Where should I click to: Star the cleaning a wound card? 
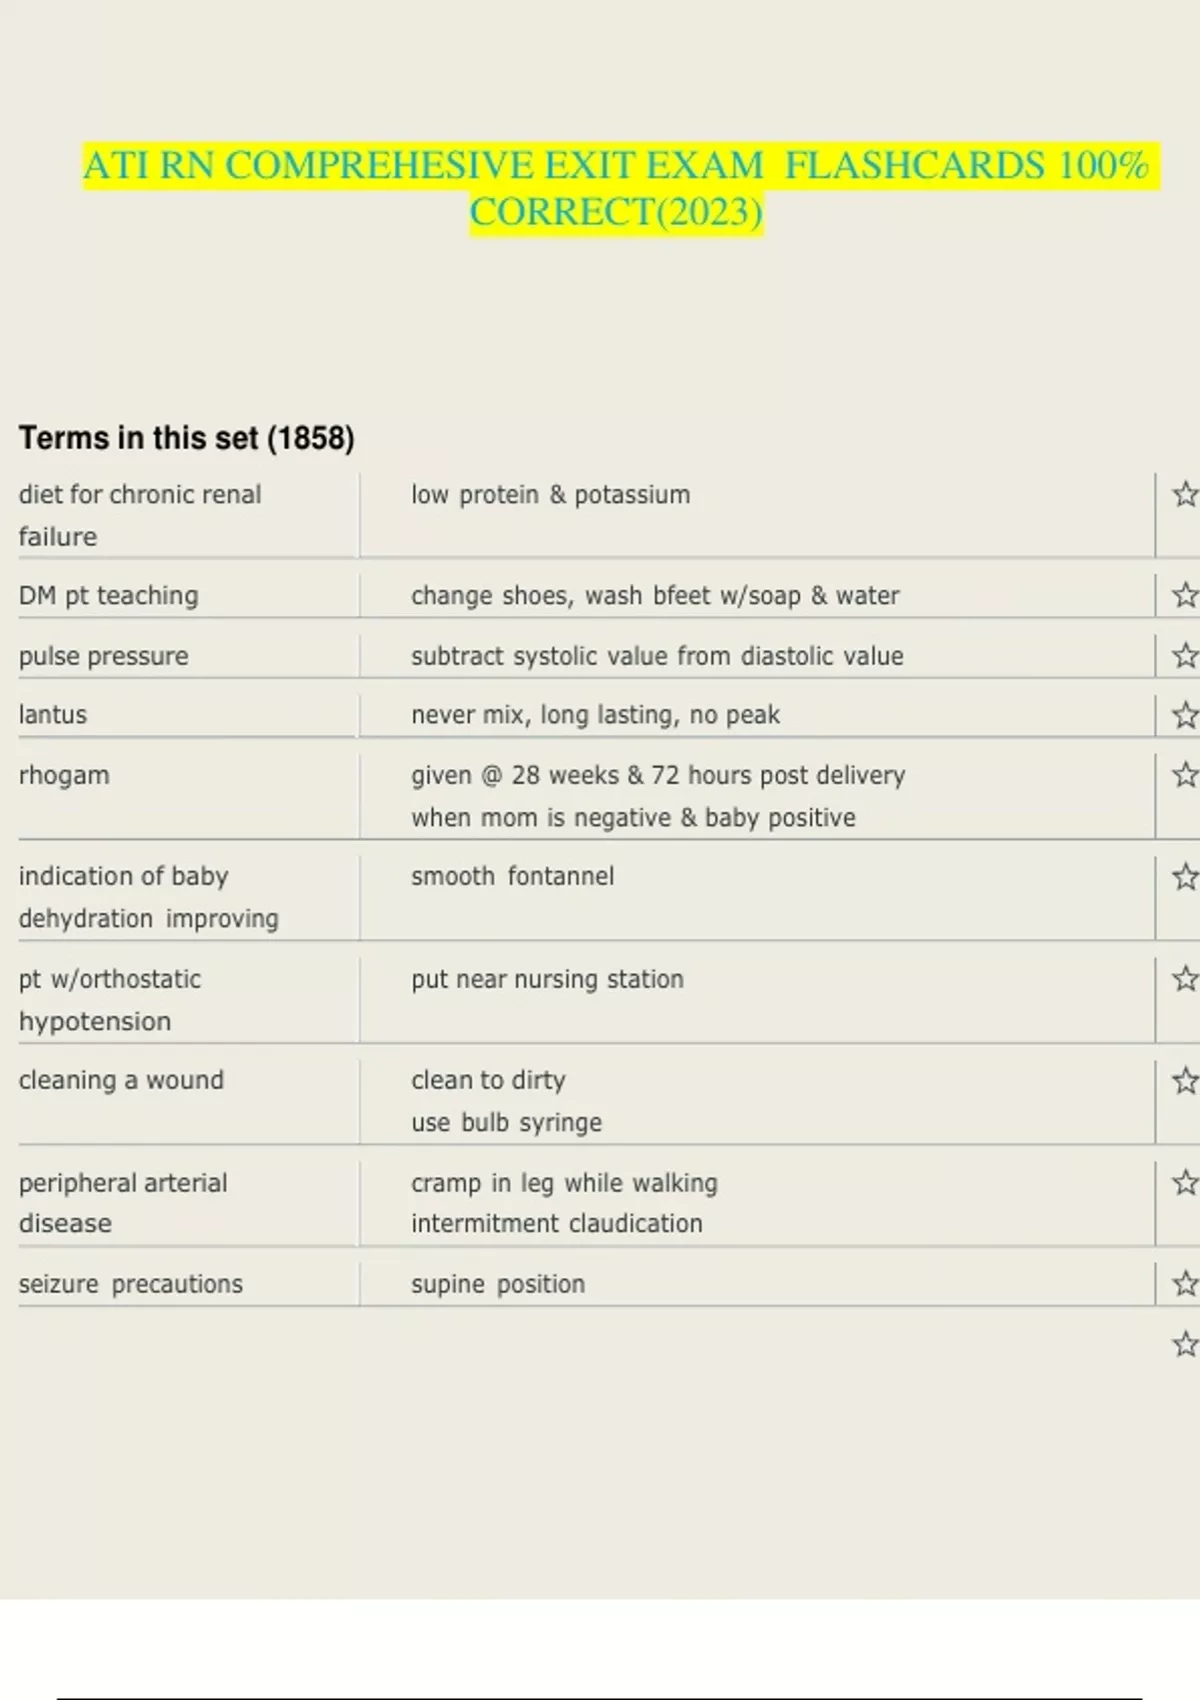pos(1185,1081)
